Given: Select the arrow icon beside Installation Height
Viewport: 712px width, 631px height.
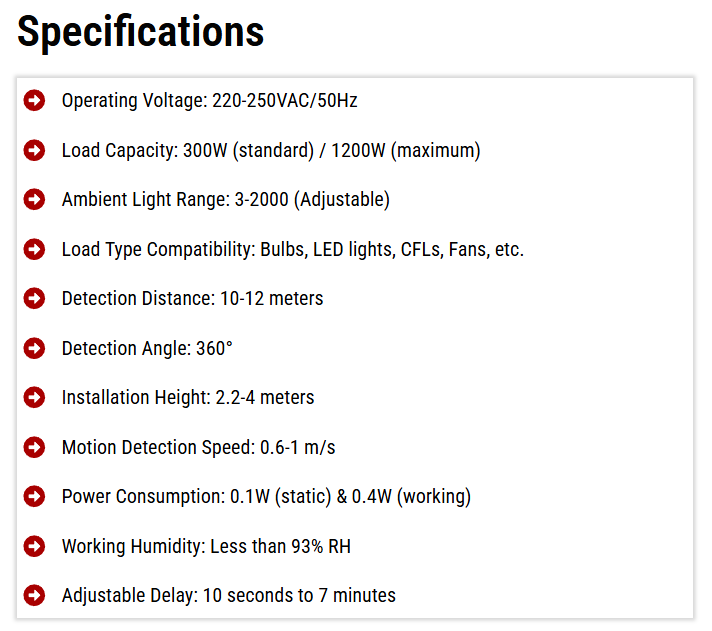Looking at the screenshot, I should click(34, 397).
